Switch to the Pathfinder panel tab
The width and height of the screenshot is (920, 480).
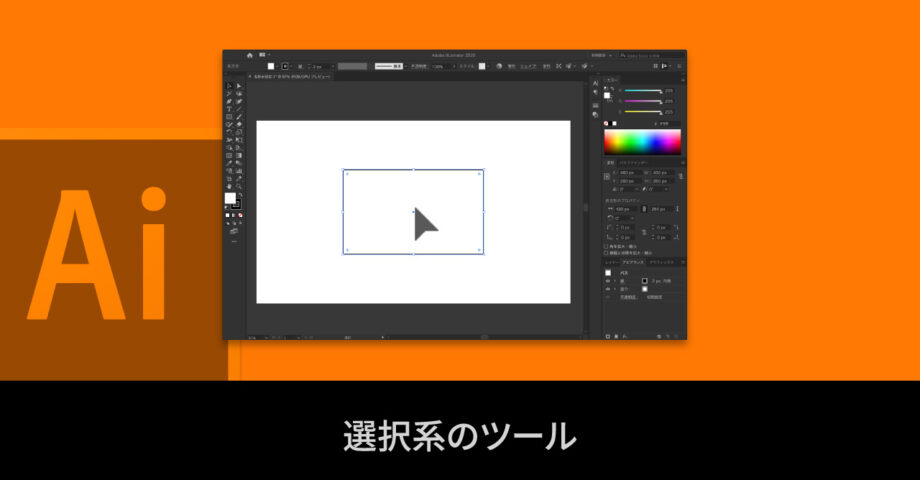pos(633,162)
